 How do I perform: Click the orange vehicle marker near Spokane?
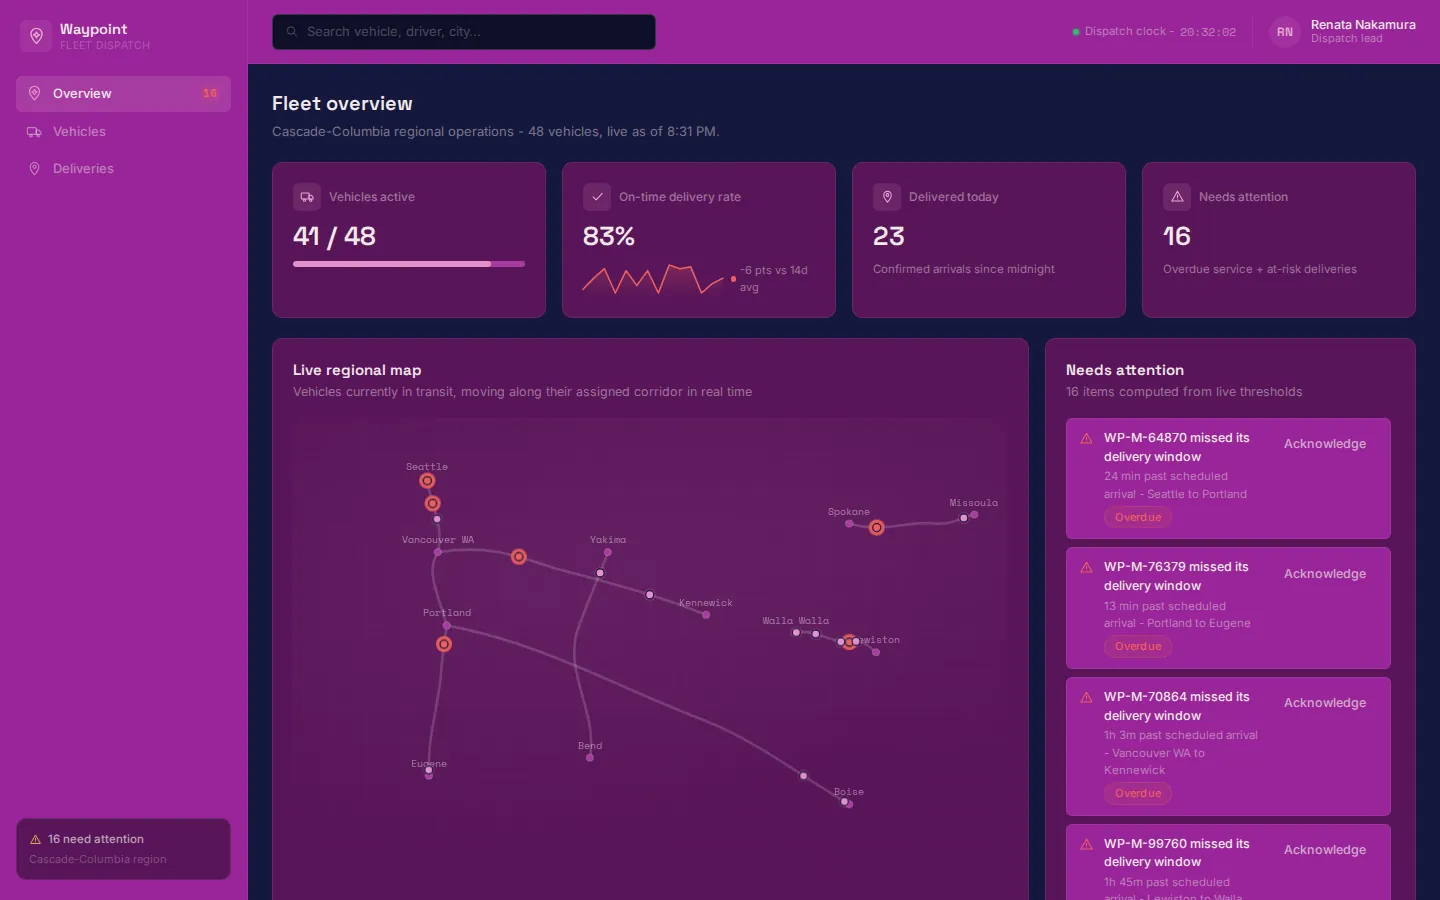[877, 528]
